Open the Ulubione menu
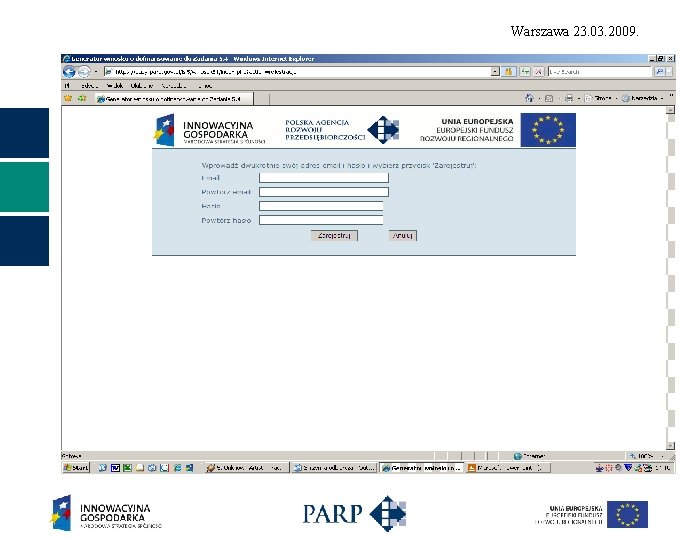Image resolution: width=700 pixels, height=539 pixels. click(142, 85)
